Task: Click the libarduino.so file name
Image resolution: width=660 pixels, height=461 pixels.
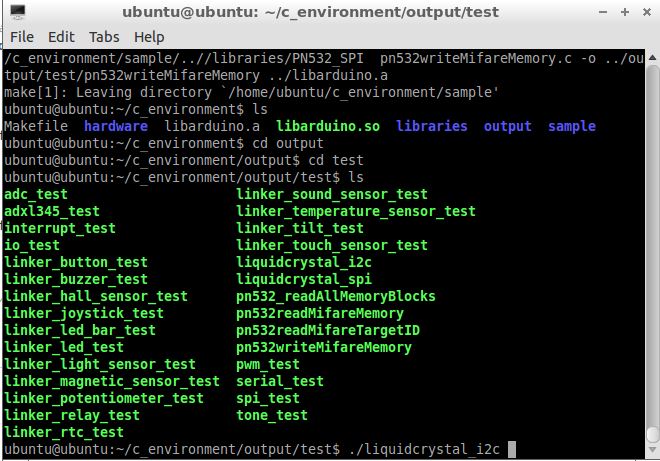Action: [x=328, y=126]
